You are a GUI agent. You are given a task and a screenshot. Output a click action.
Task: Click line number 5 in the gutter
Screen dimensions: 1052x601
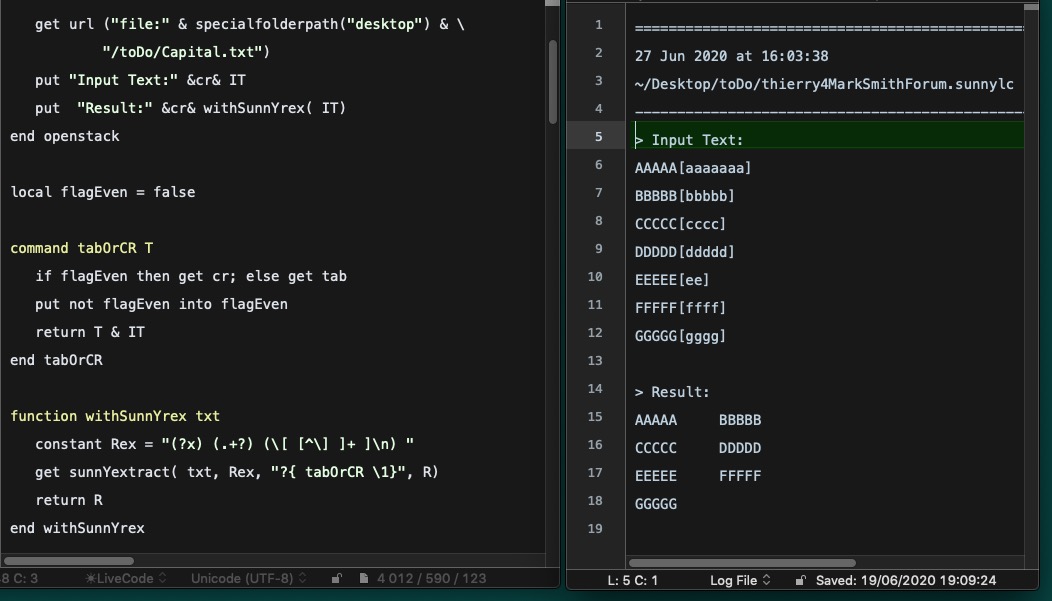click(597, 136)
